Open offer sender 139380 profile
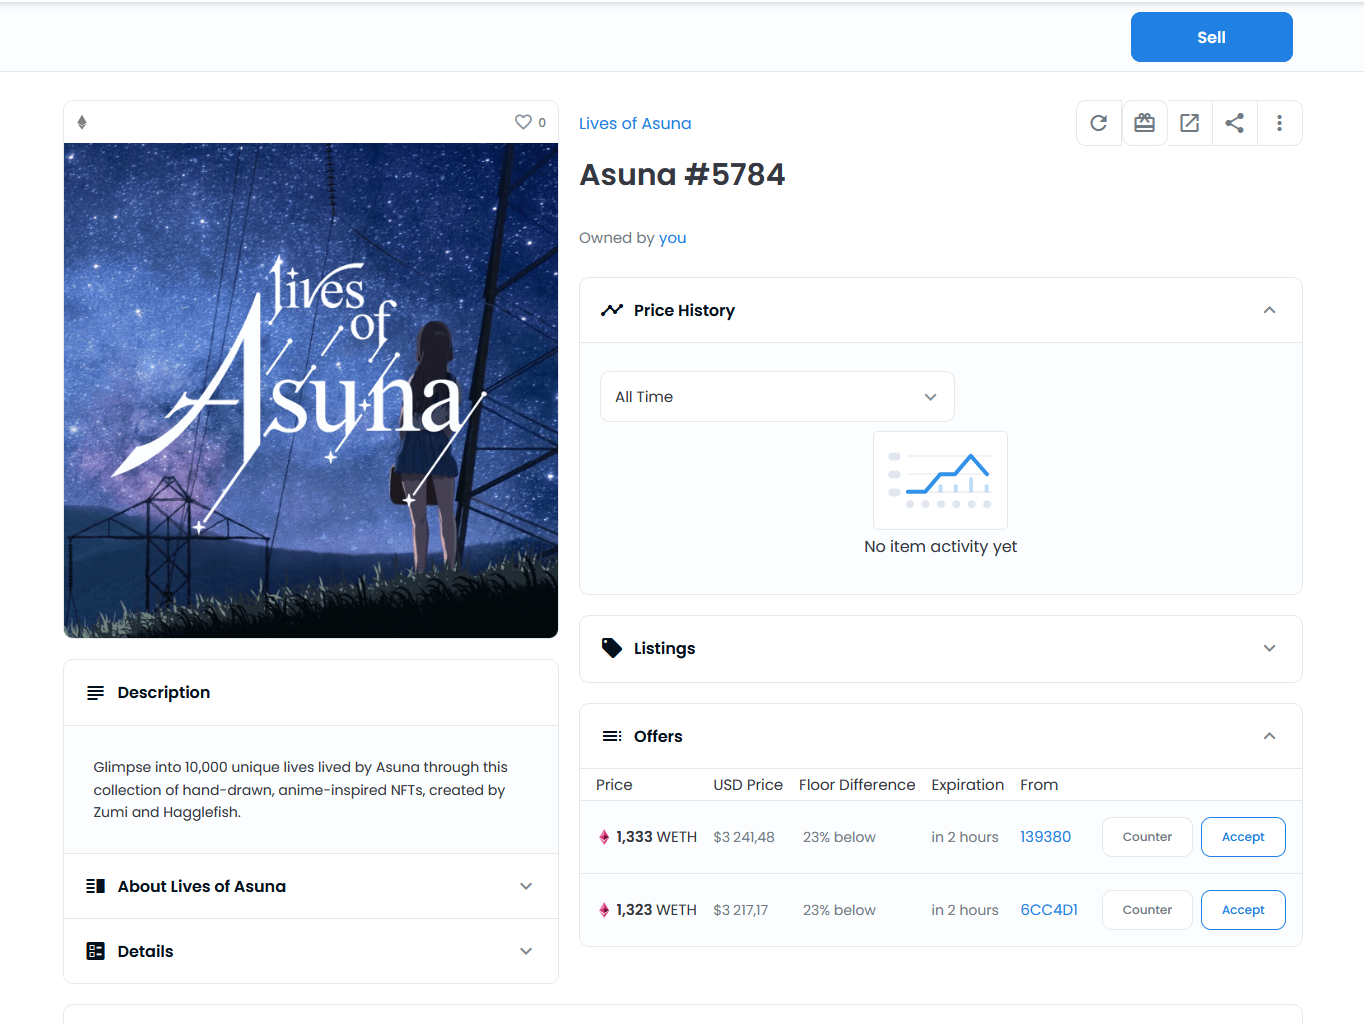 click(x=1045, y=837)
